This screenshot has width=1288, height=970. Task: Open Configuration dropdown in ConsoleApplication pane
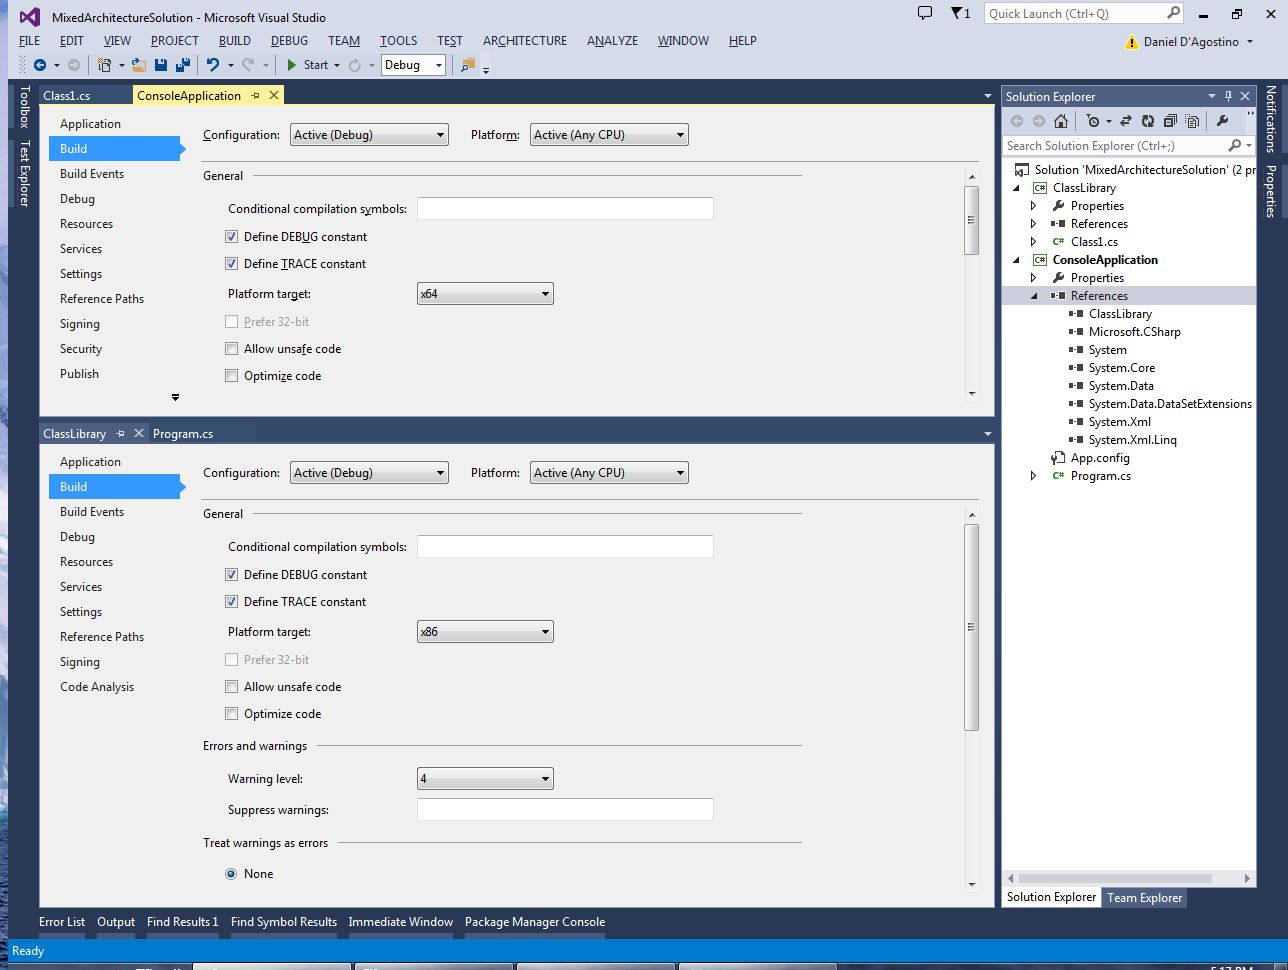click(369, 135)
